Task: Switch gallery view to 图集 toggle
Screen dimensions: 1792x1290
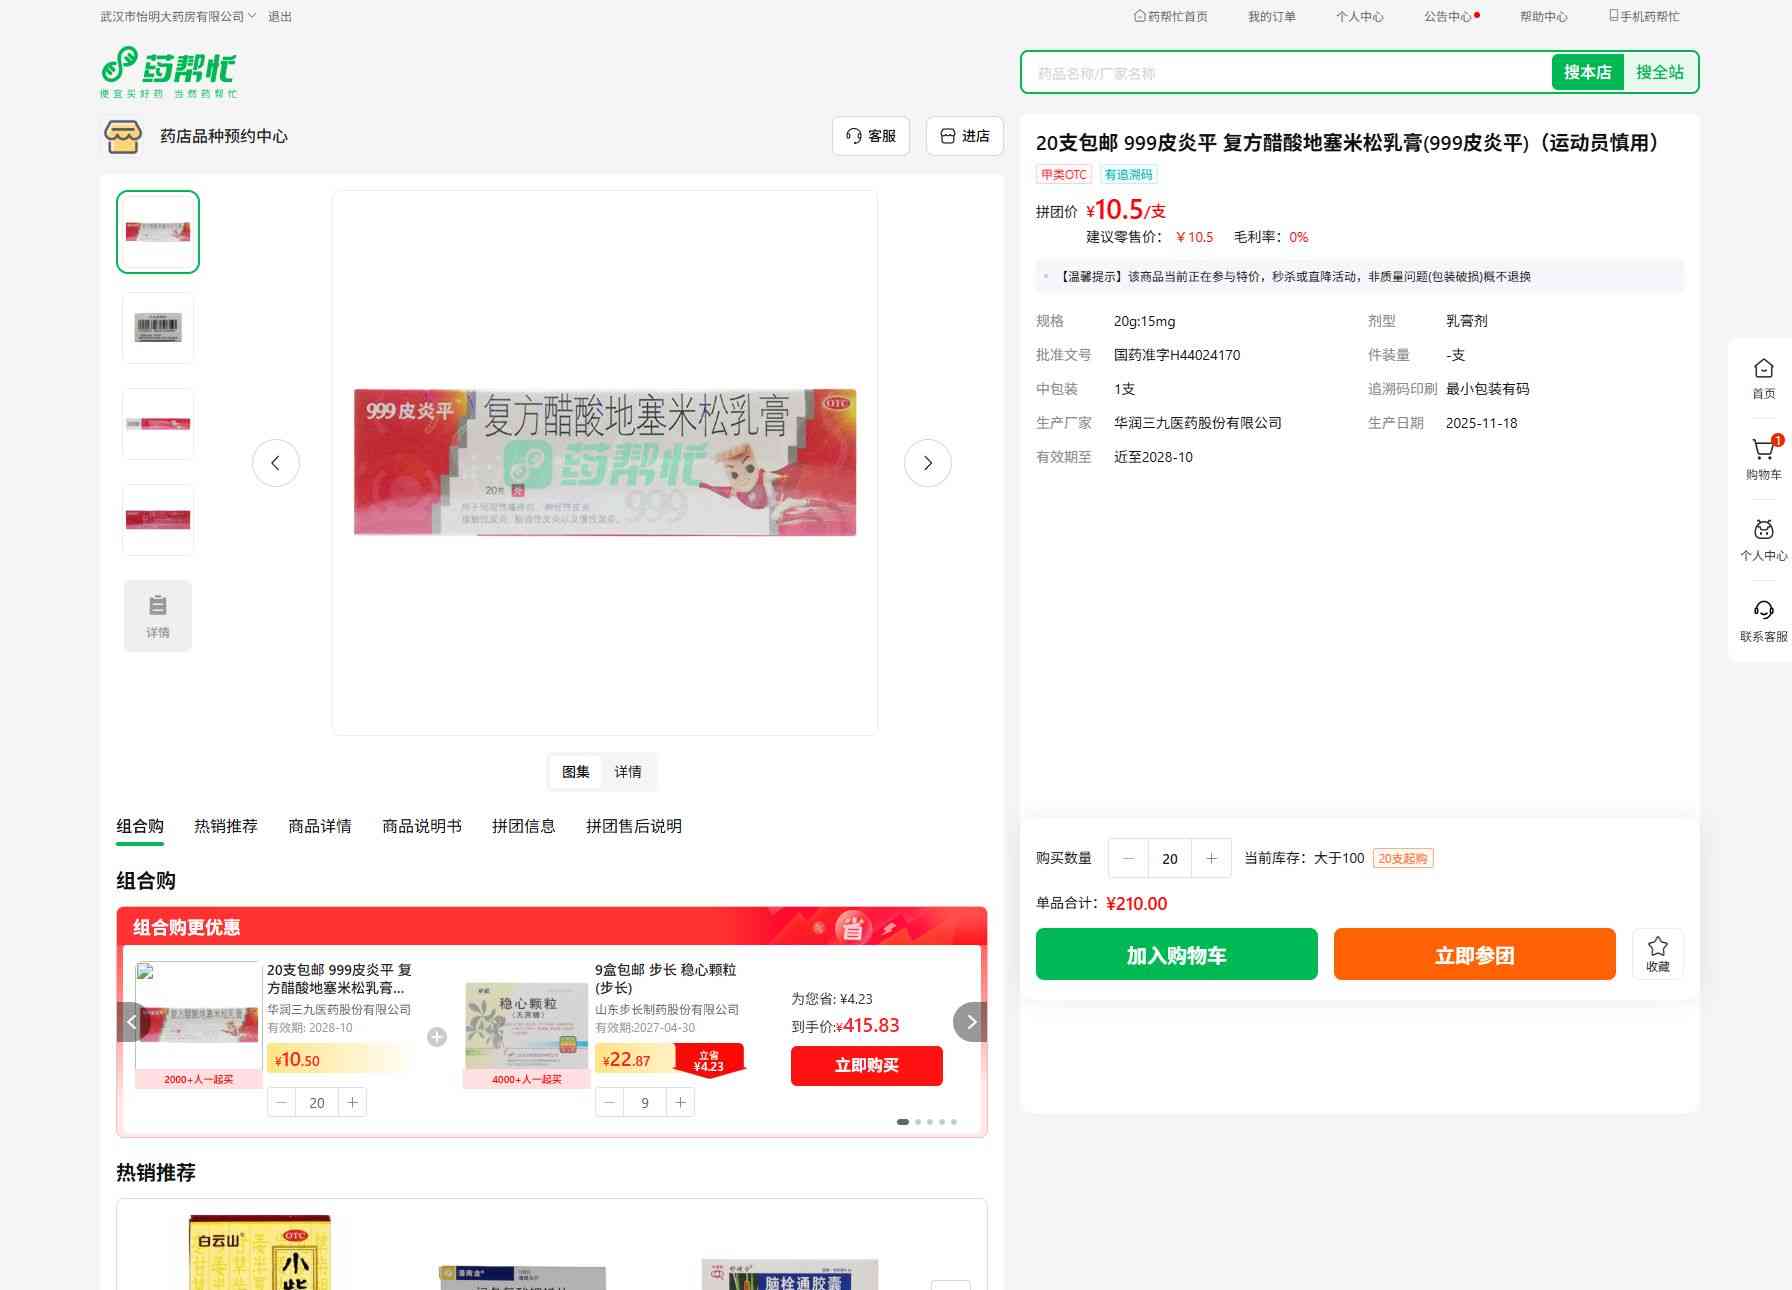Action: tap(576, 772)
